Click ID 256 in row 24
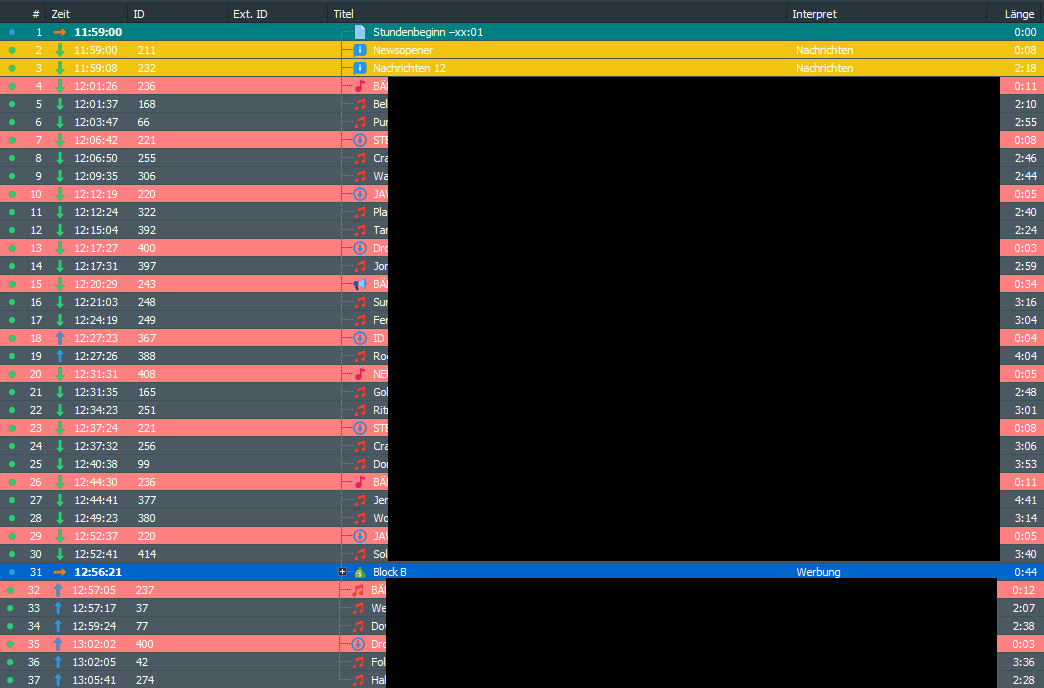1044x688 pixels. (x=146, y=446)
